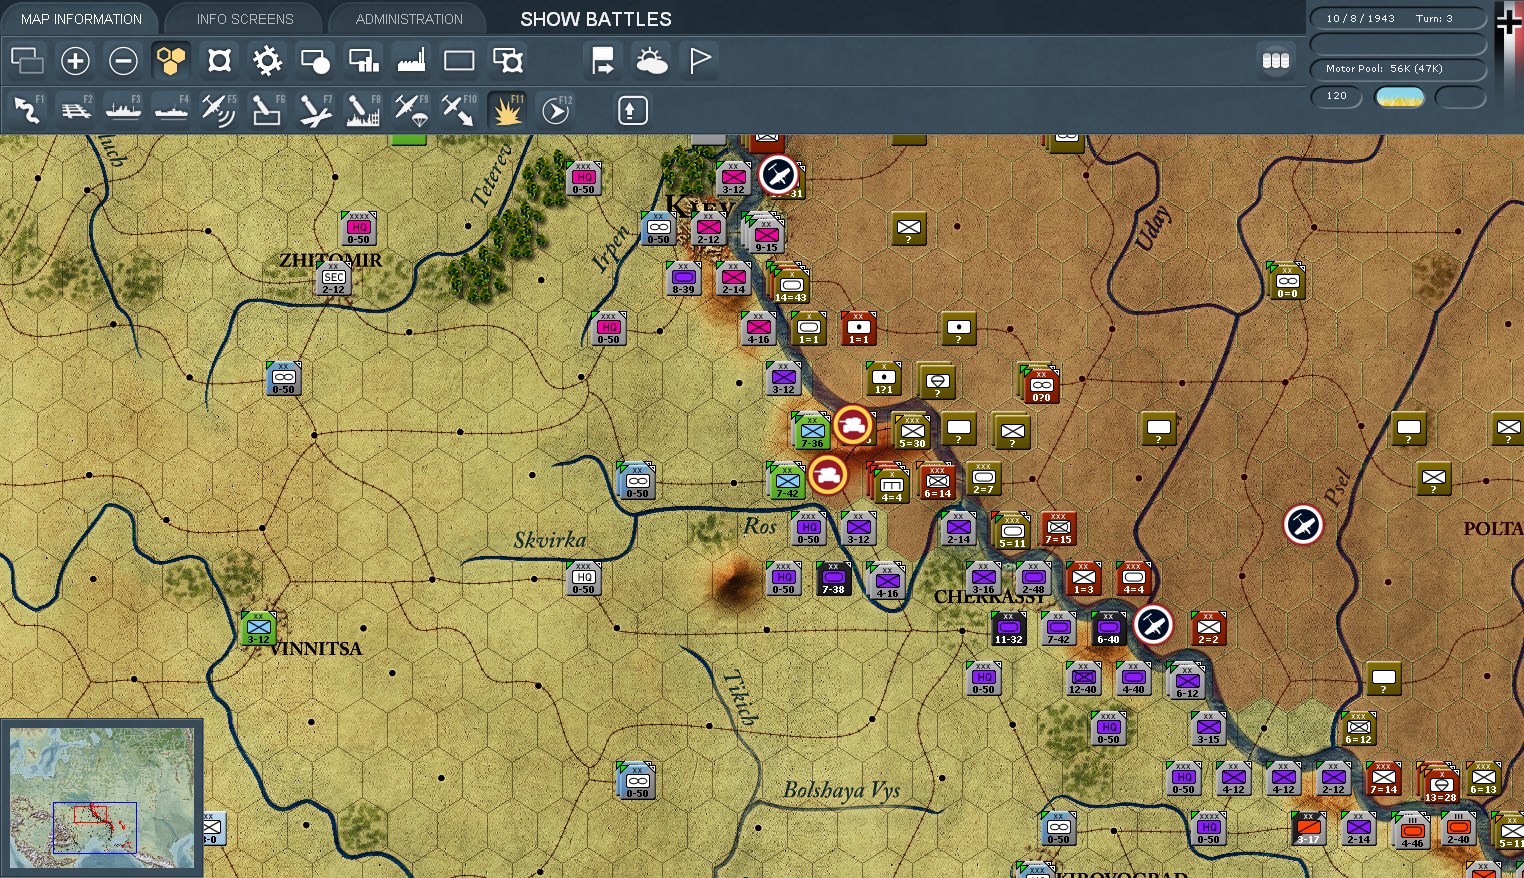1524x878 pixels.
Task: Select air transfer mode icon labeled F10
Action: [459, 110]
